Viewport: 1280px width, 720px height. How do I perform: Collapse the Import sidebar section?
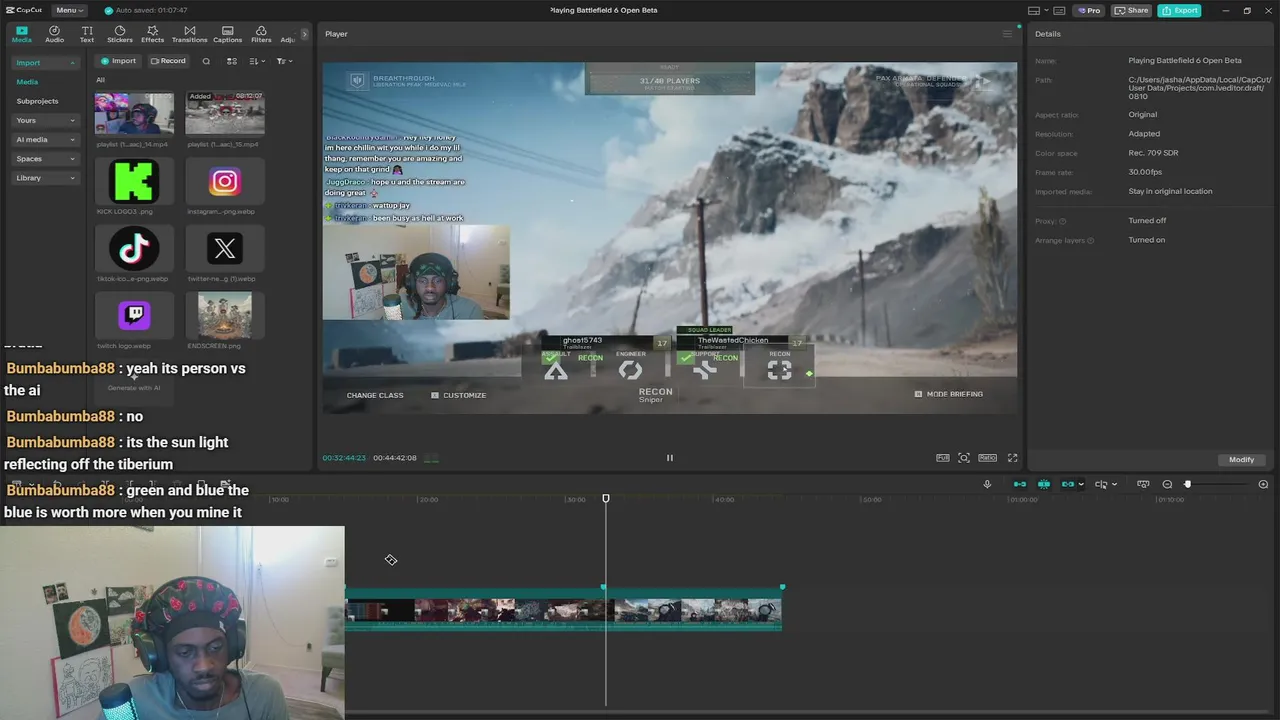45,63
